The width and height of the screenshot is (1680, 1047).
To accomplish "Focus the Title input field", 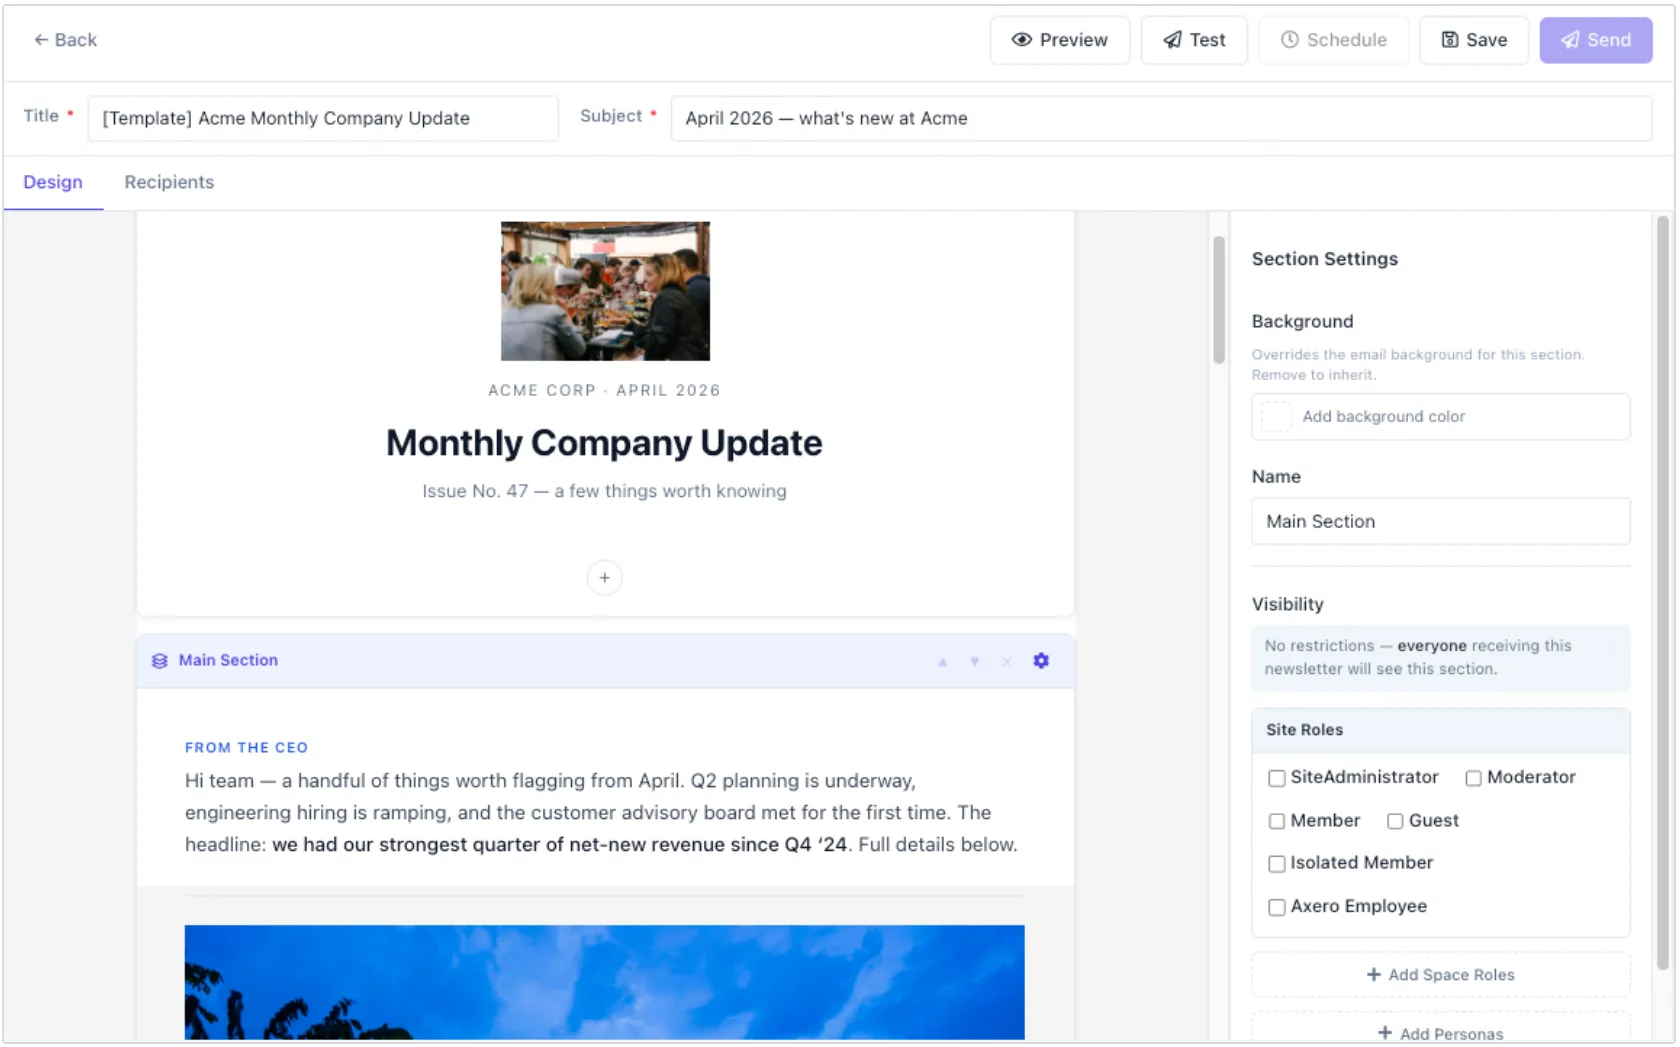I will point(323,118).
